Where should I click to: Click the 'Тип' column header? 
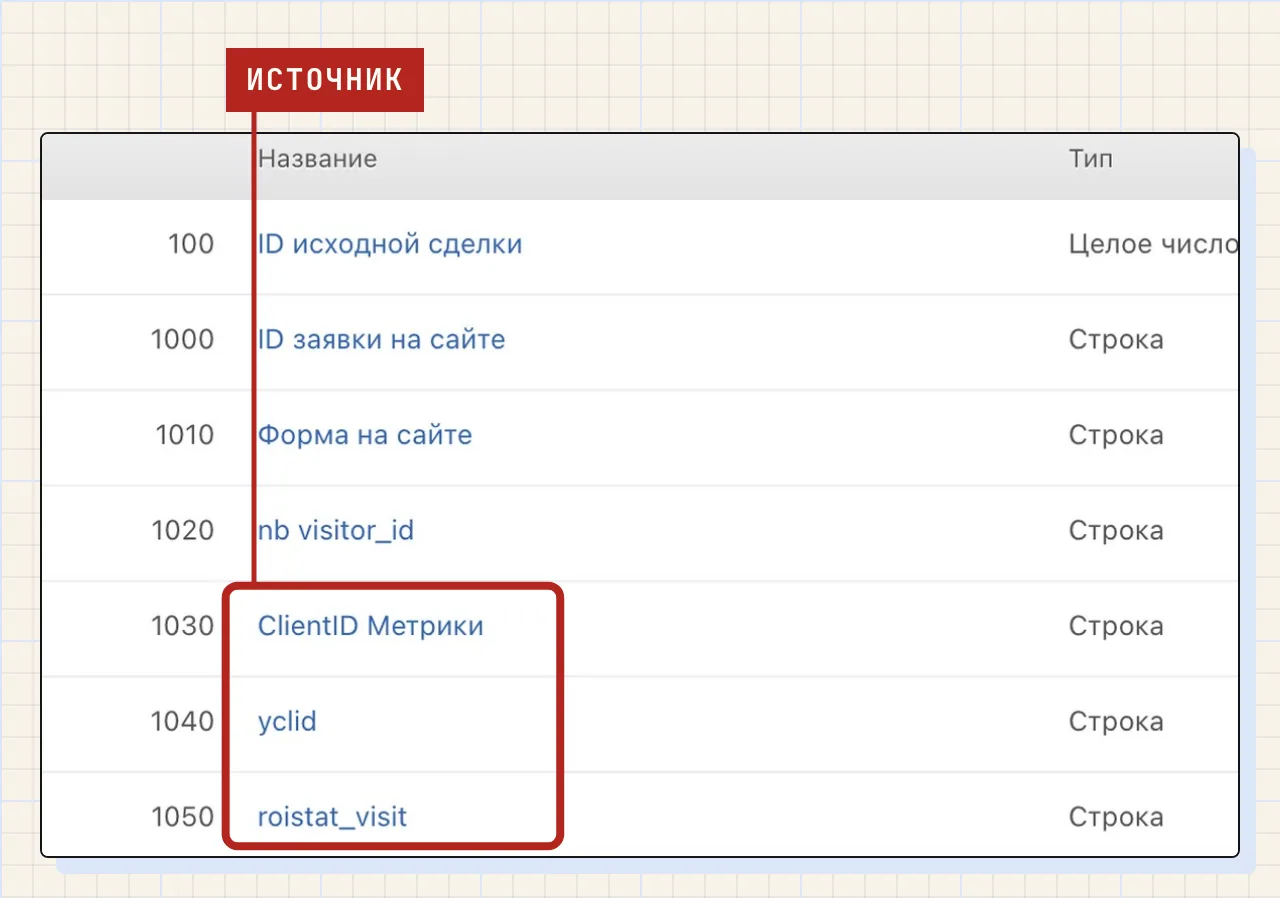[x=1091, y=158]
